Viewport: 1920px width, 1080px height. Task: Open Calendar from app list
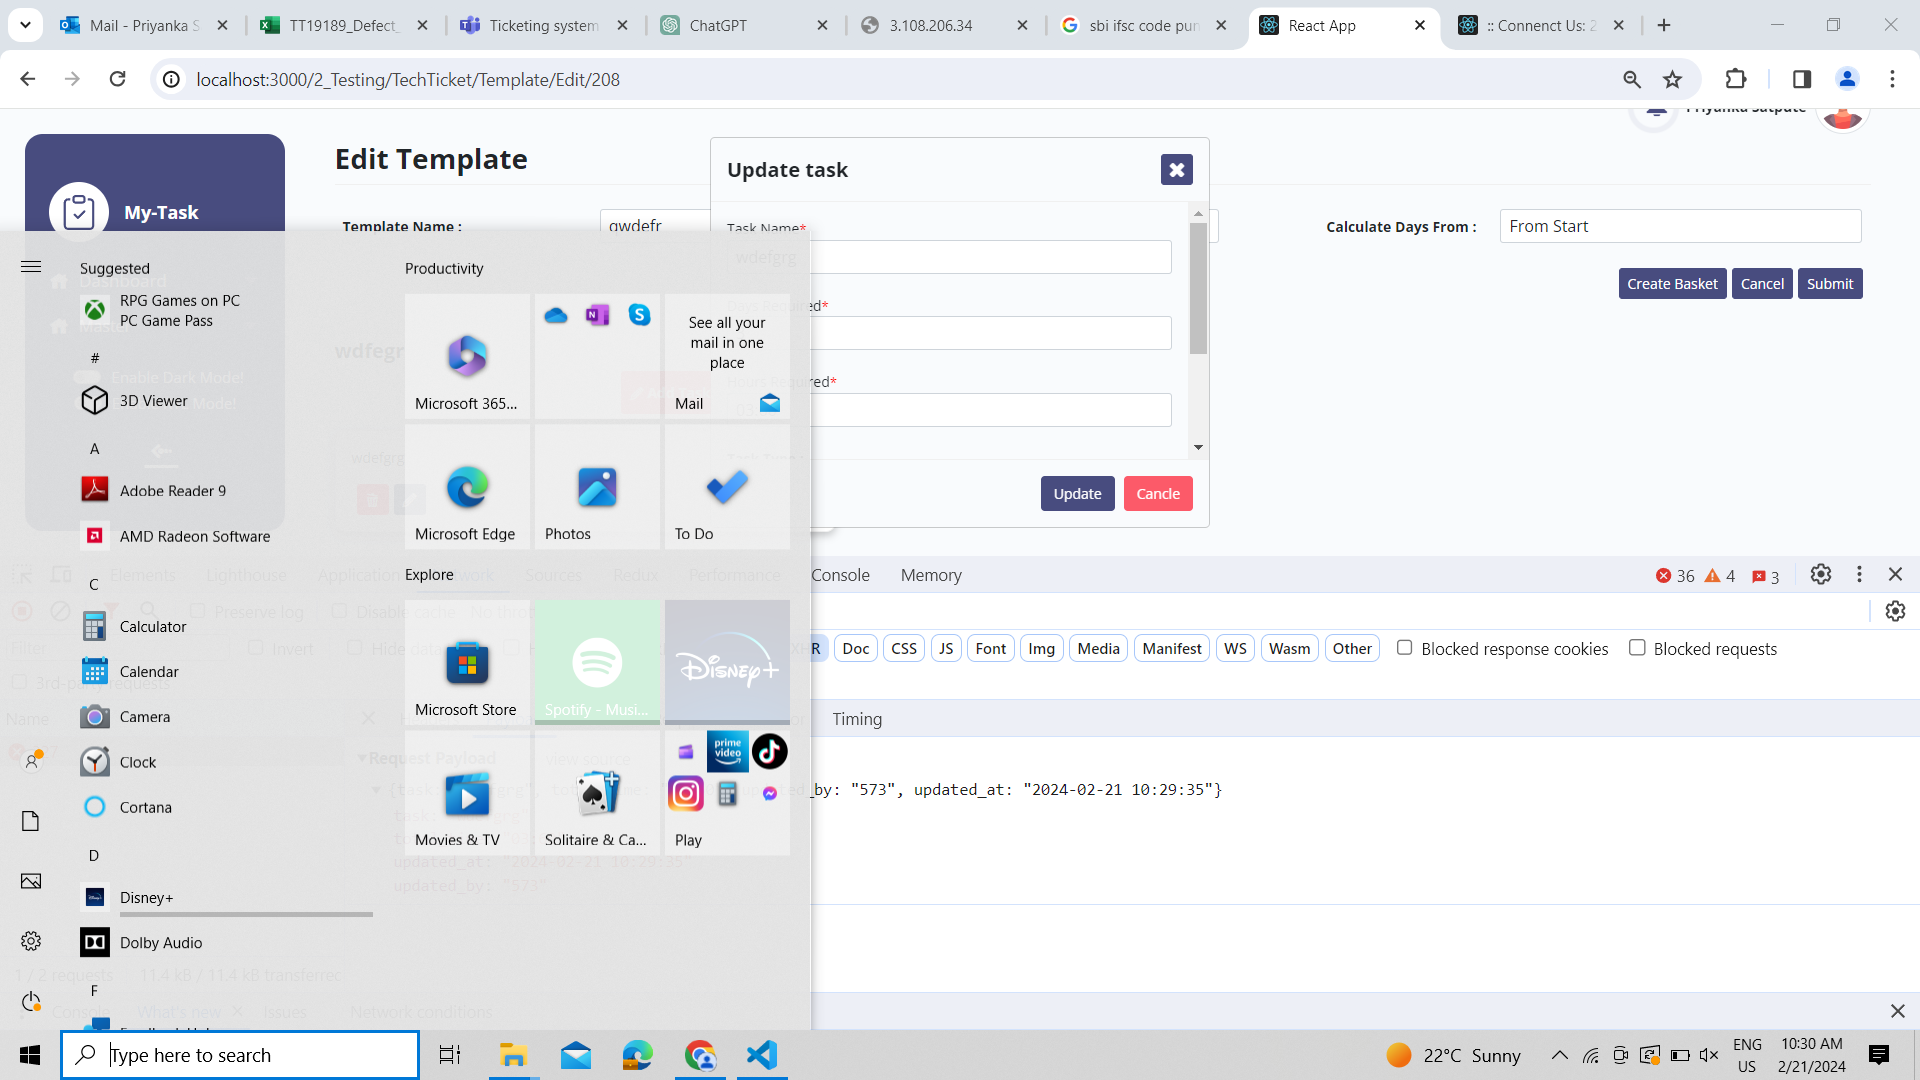click(226, 671)
